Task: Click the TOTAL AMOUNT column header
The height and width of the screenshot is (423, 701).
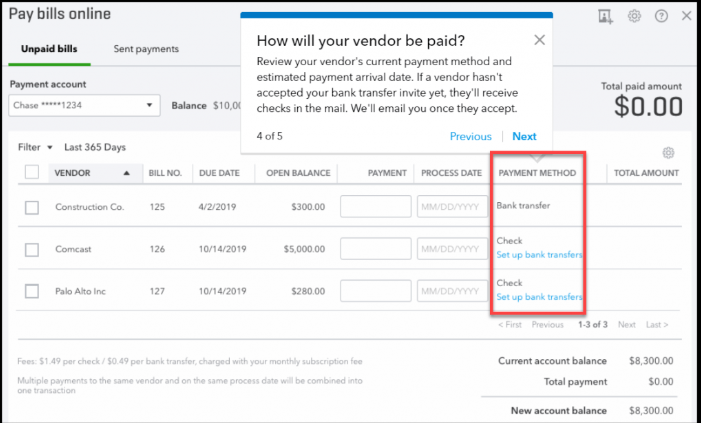Action: (646, 173)
